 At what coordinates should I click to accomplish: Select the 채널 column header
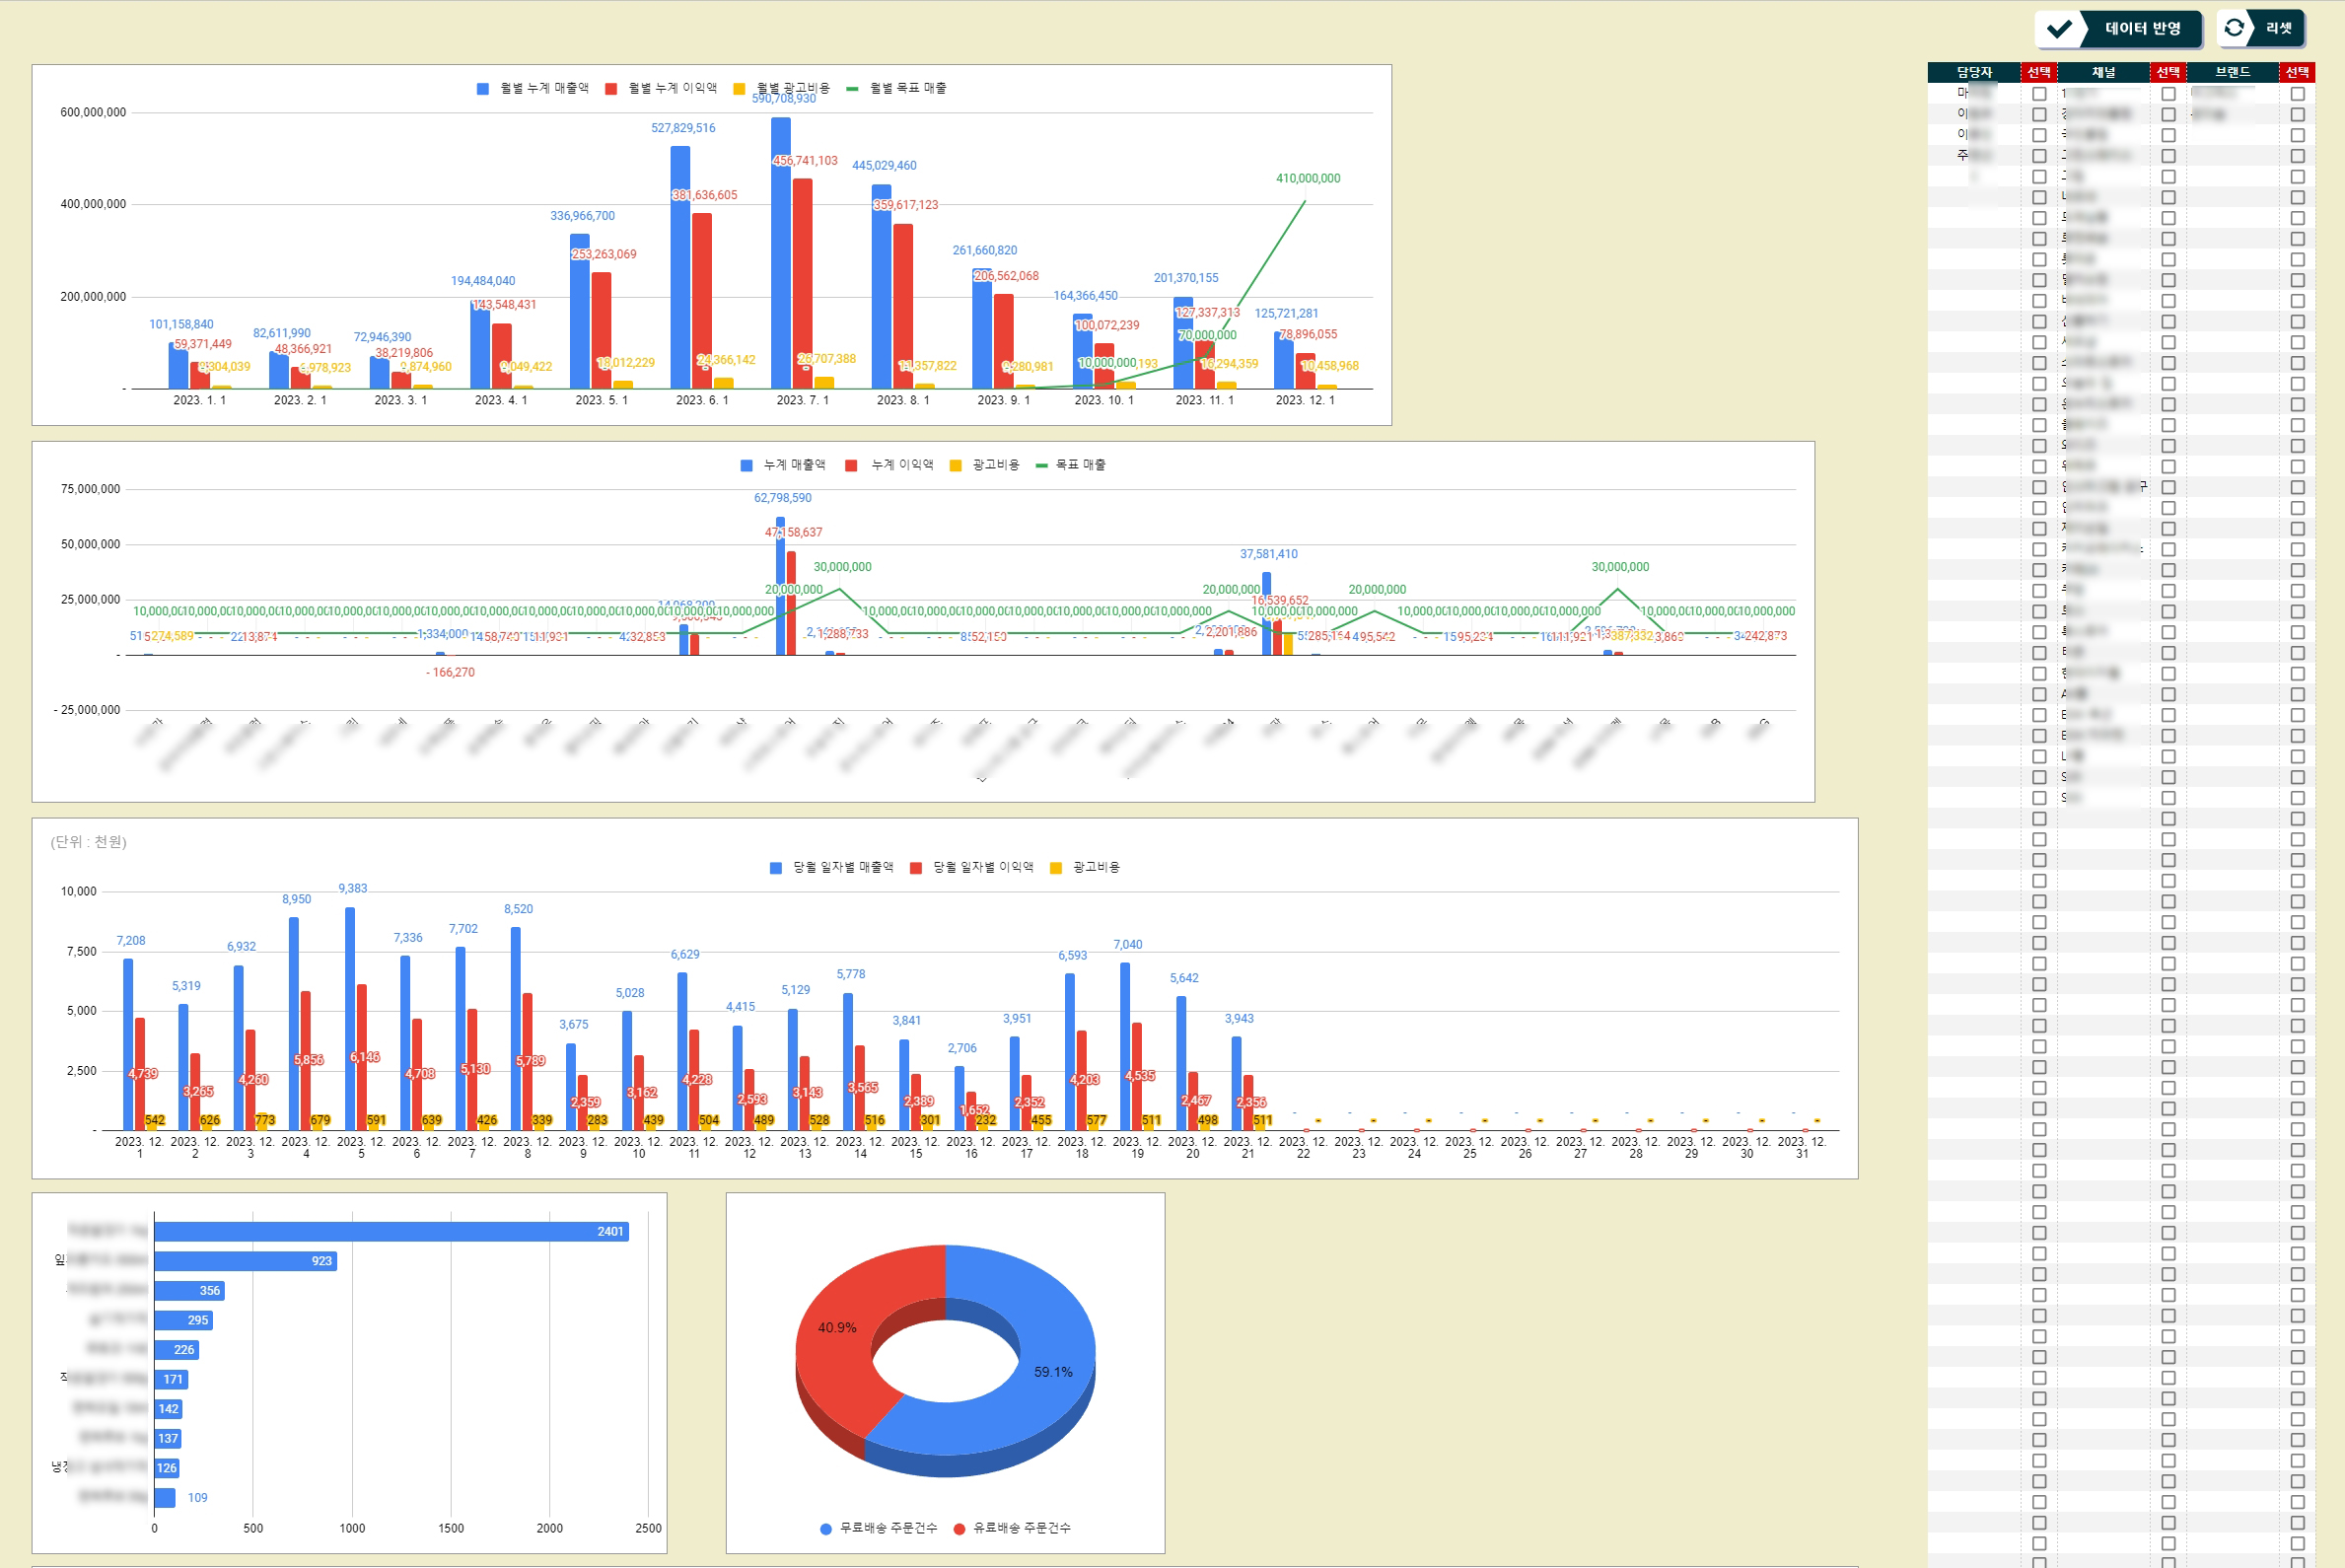tap(2103, 72)
